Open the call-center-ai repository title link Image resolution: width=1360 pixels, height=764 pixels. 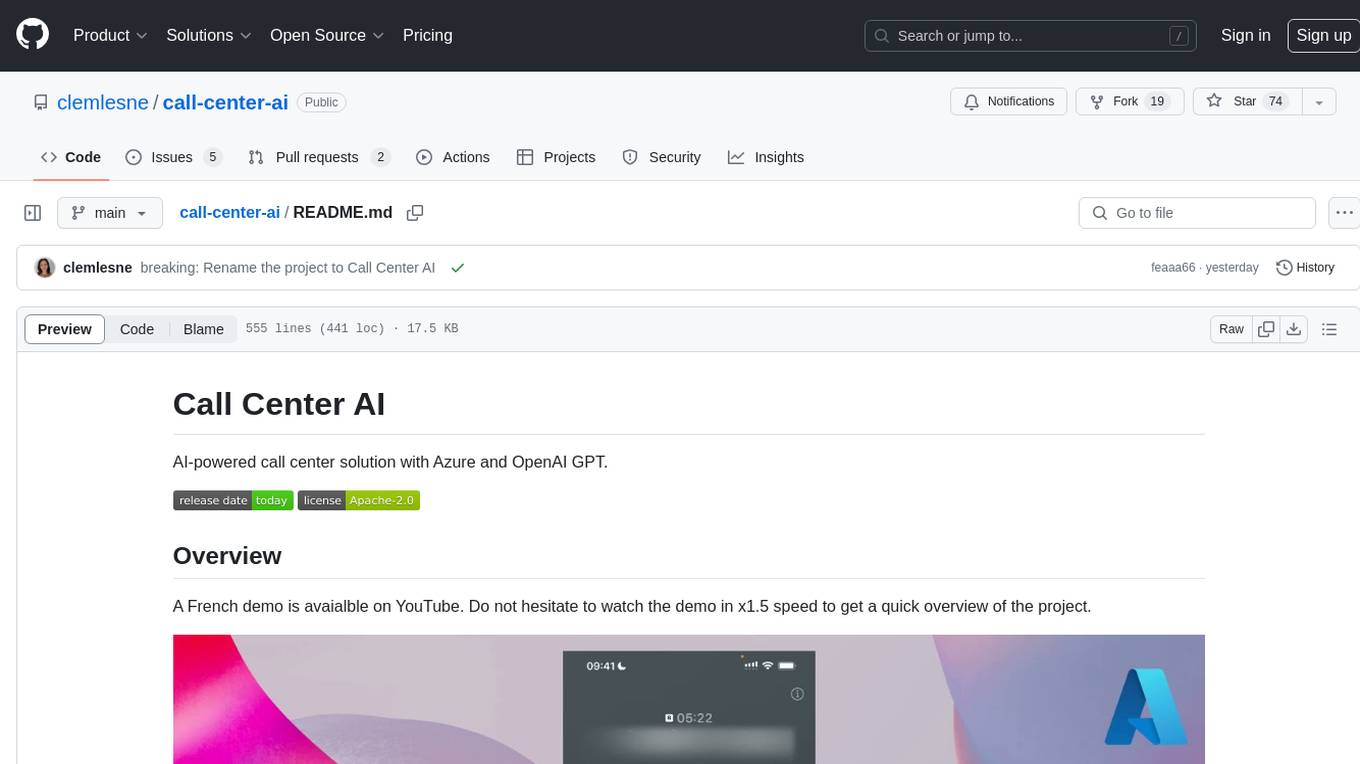coord(225,102)
